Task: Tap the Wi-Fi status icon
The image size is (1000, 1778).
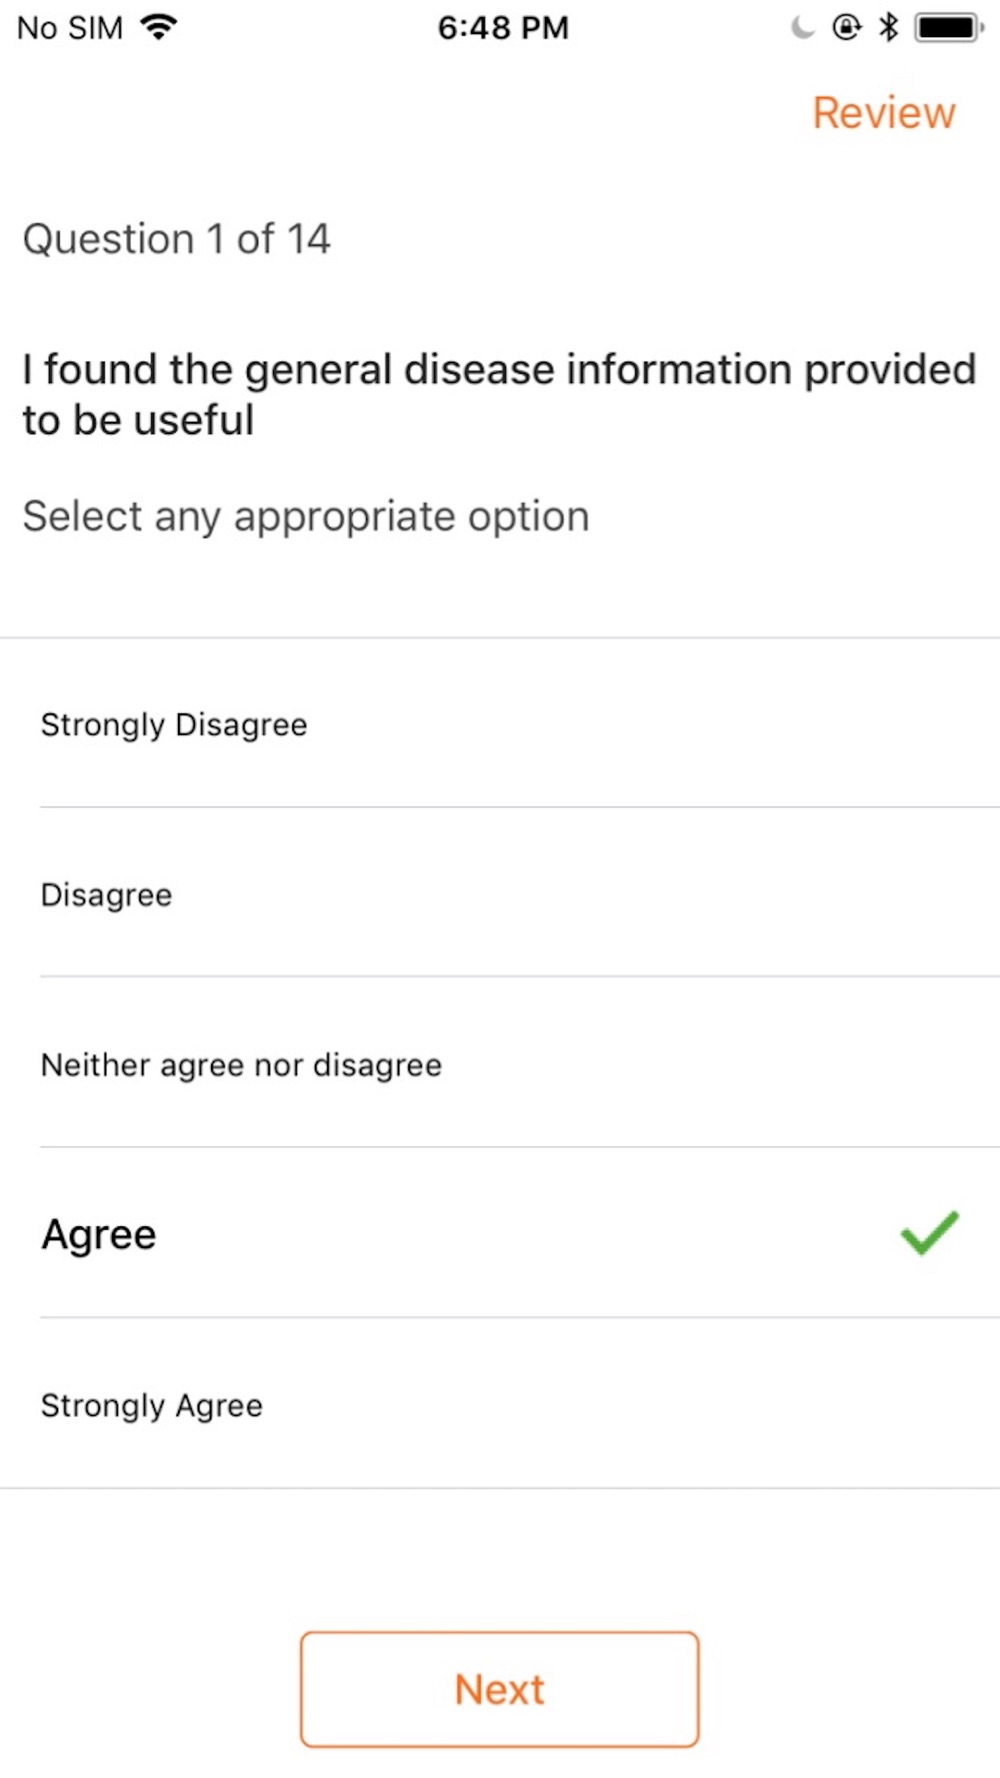Action: (x=159, y=27)
